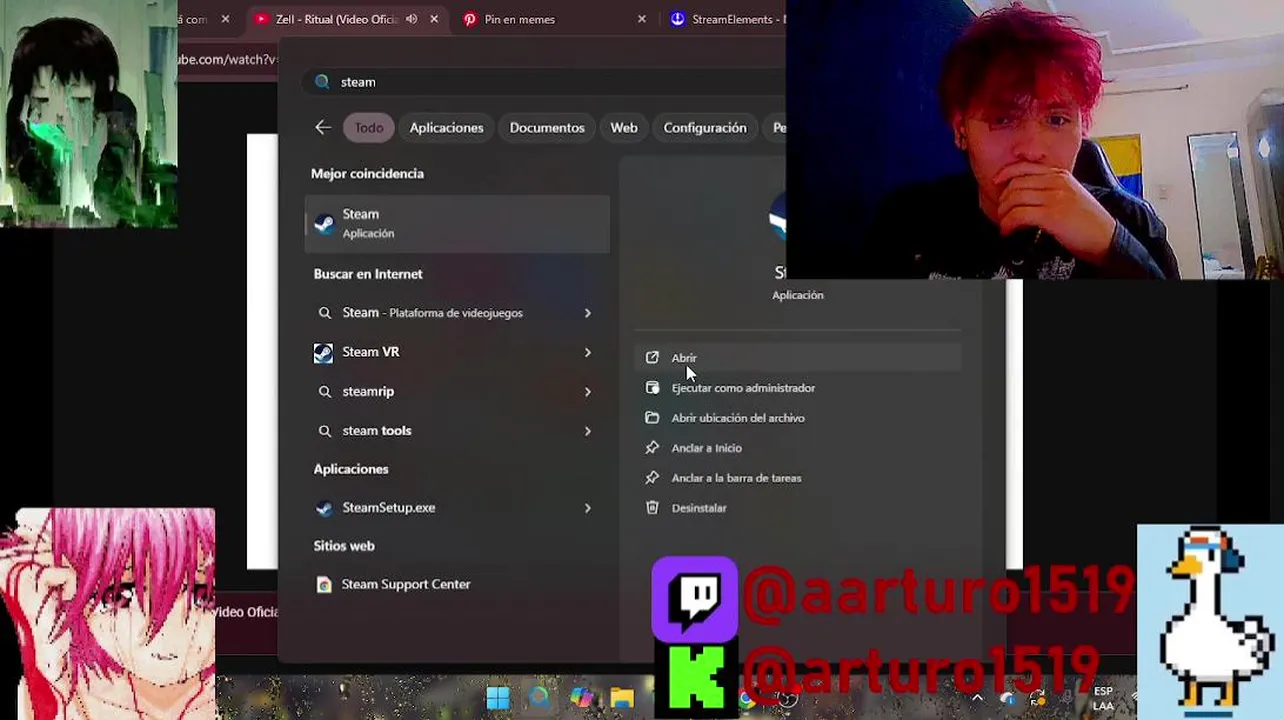
Task: Click the folder icon for file location
Action: pos(652,418)
